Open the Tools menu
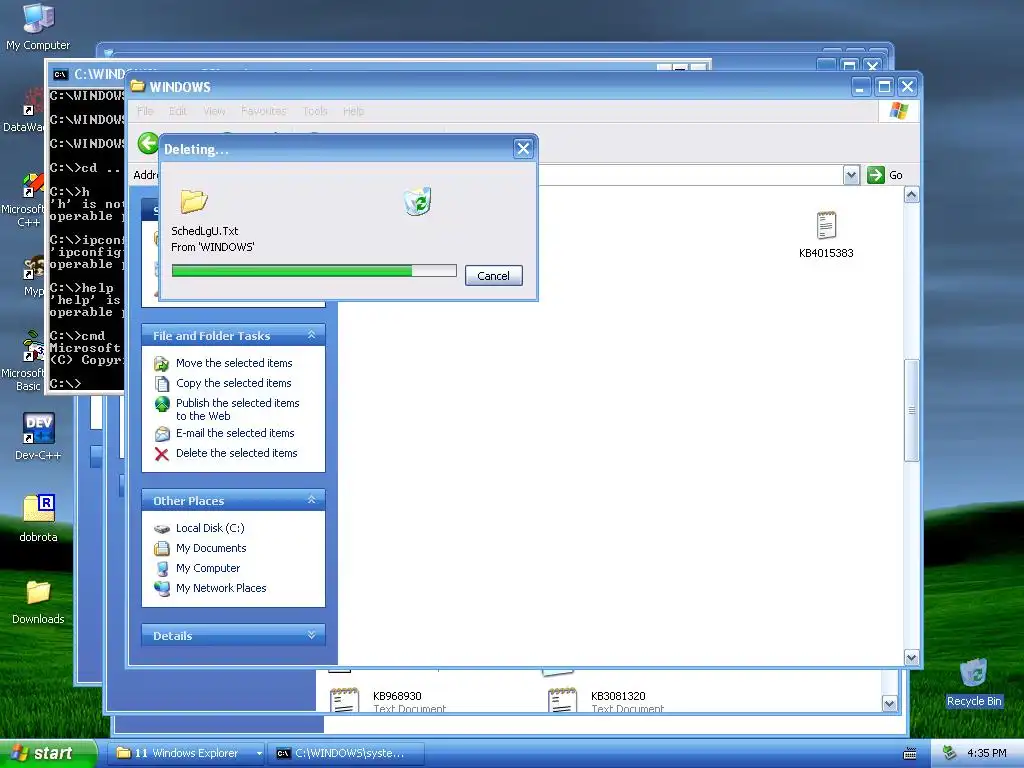1024x768 pixels. [x=315, y=111]
